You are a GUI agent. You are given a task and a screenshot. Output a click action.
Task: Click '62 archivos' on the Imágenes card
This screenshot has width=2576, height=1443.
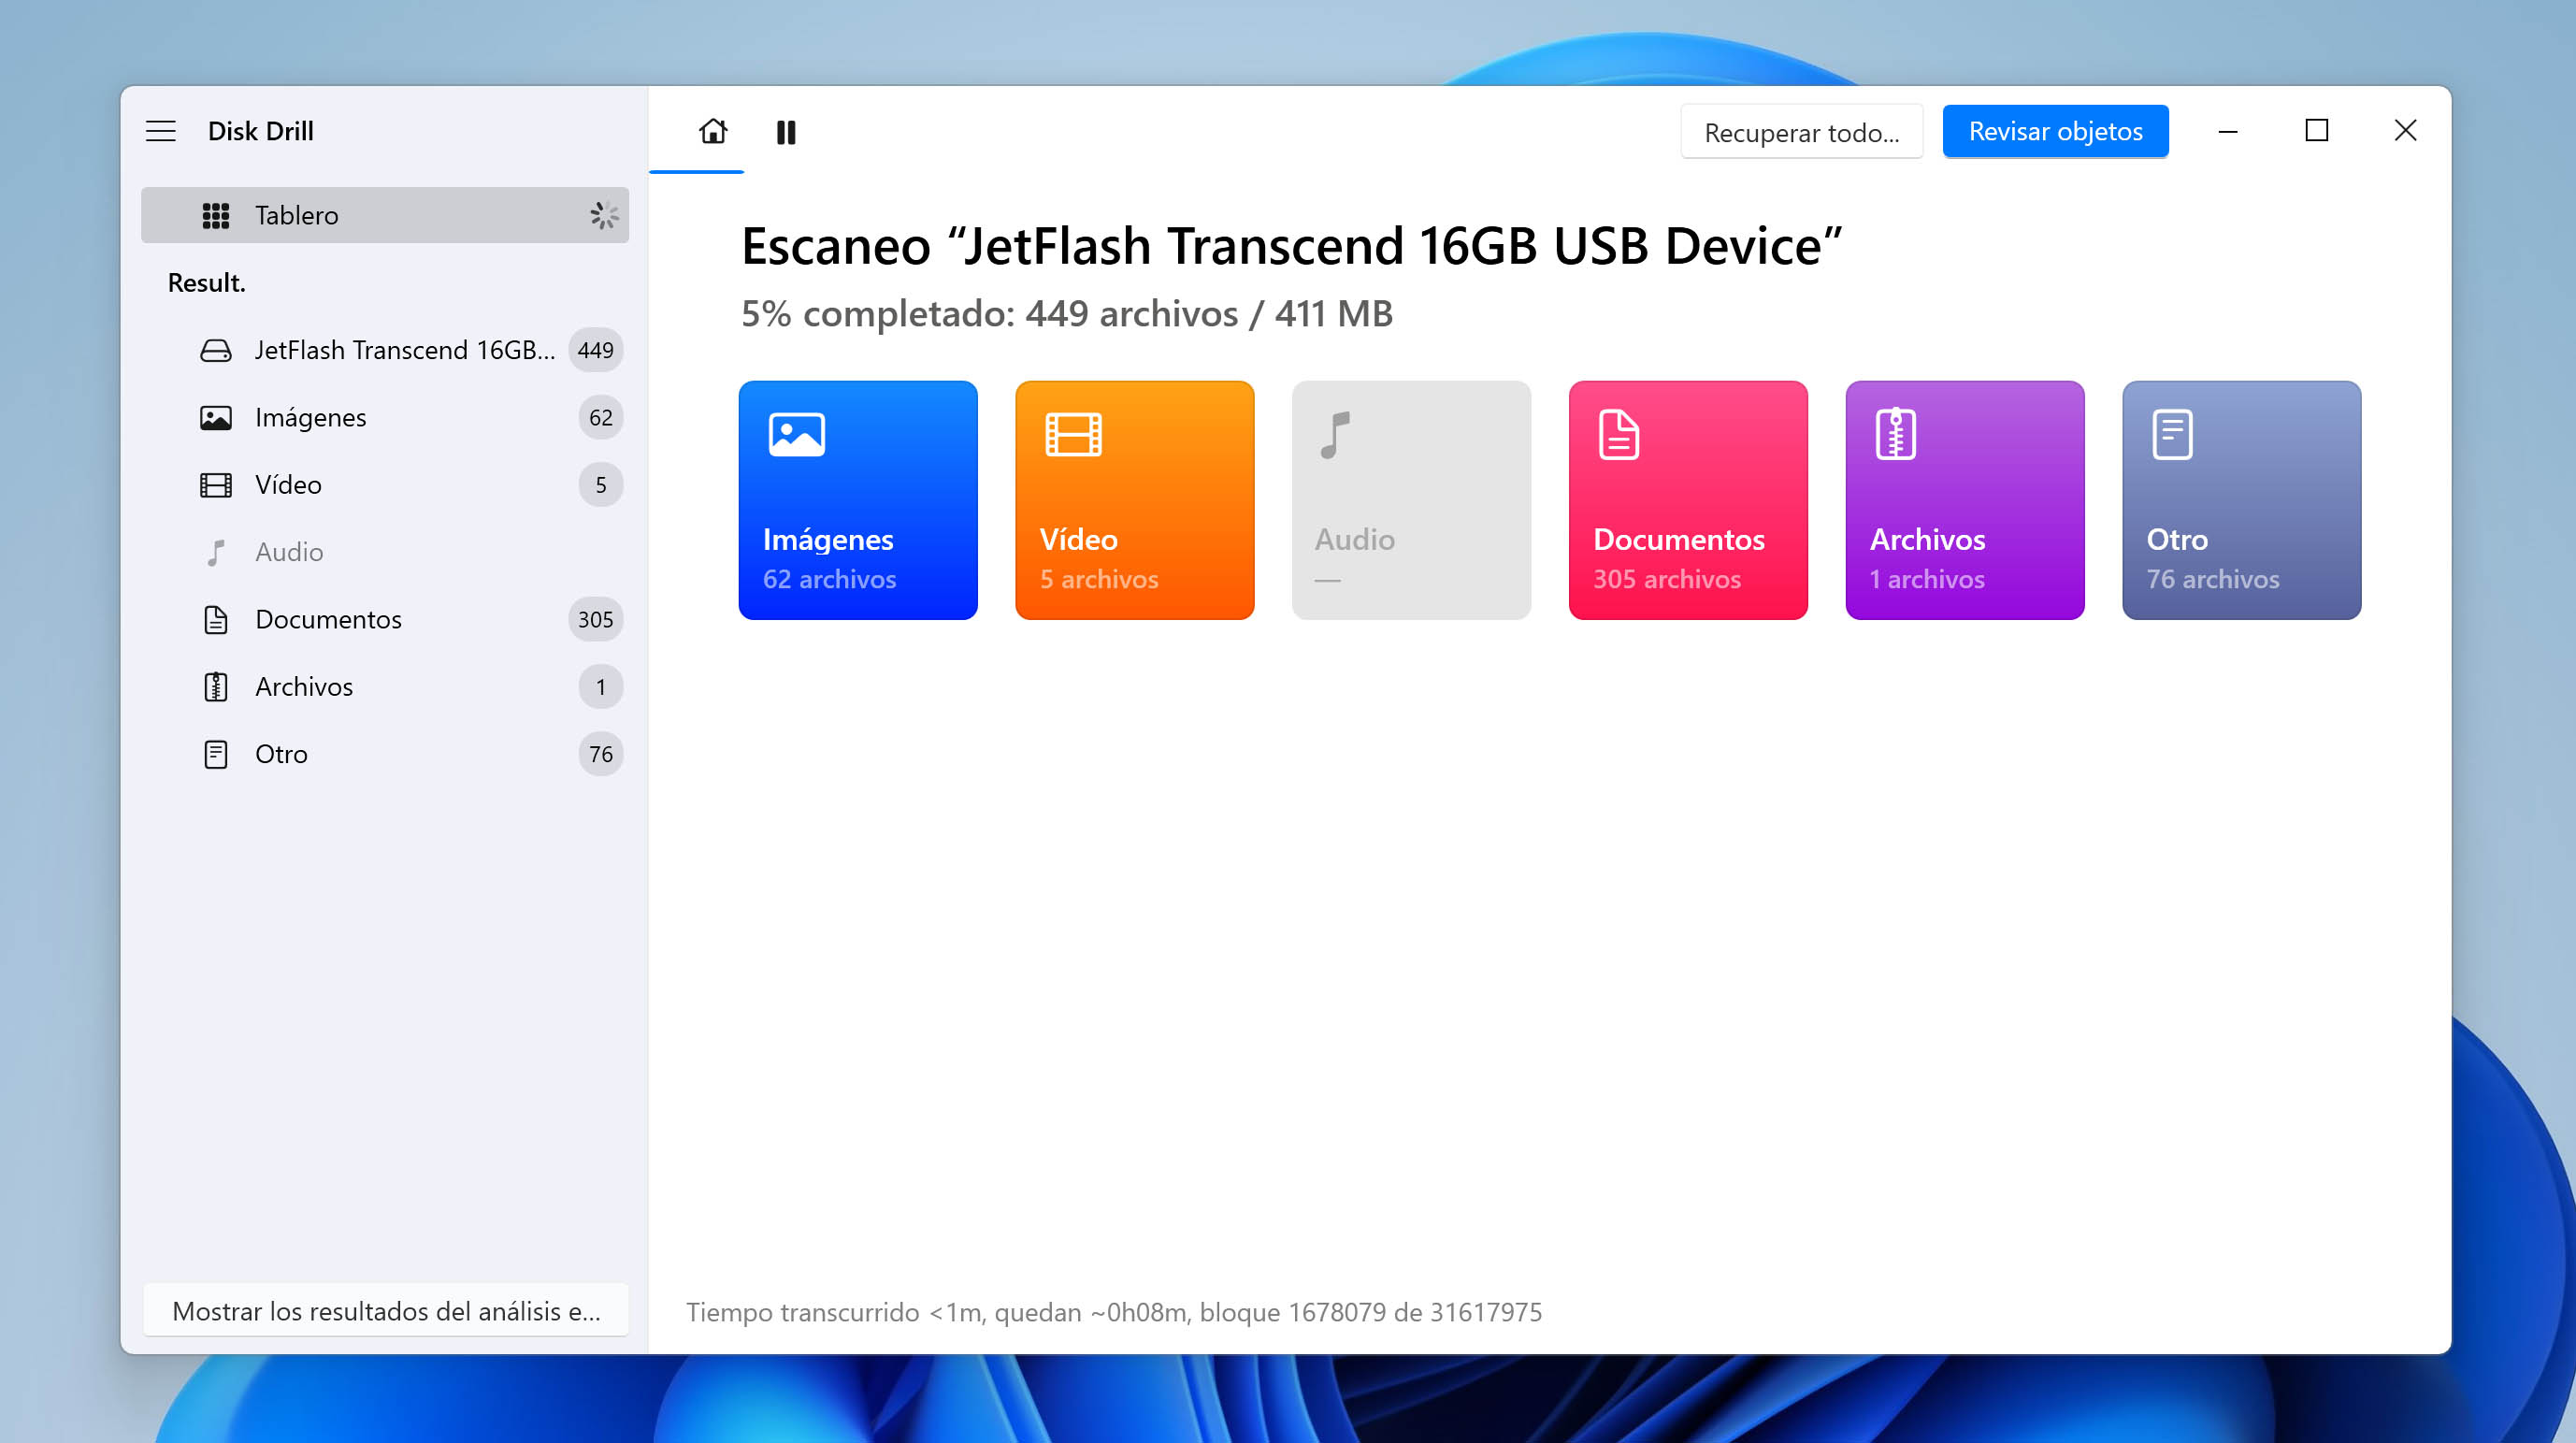(830, 579)
